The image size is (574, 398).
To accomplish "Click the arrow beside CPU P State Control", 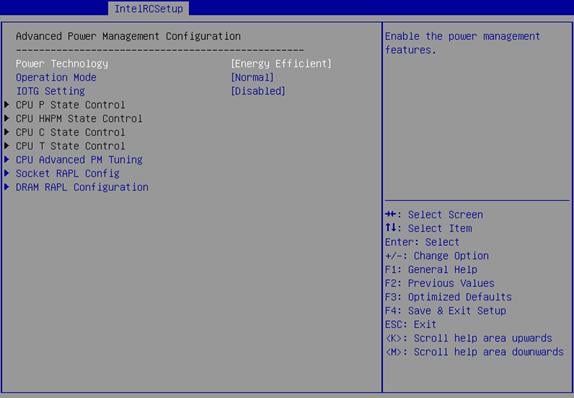I will point(7,105).
